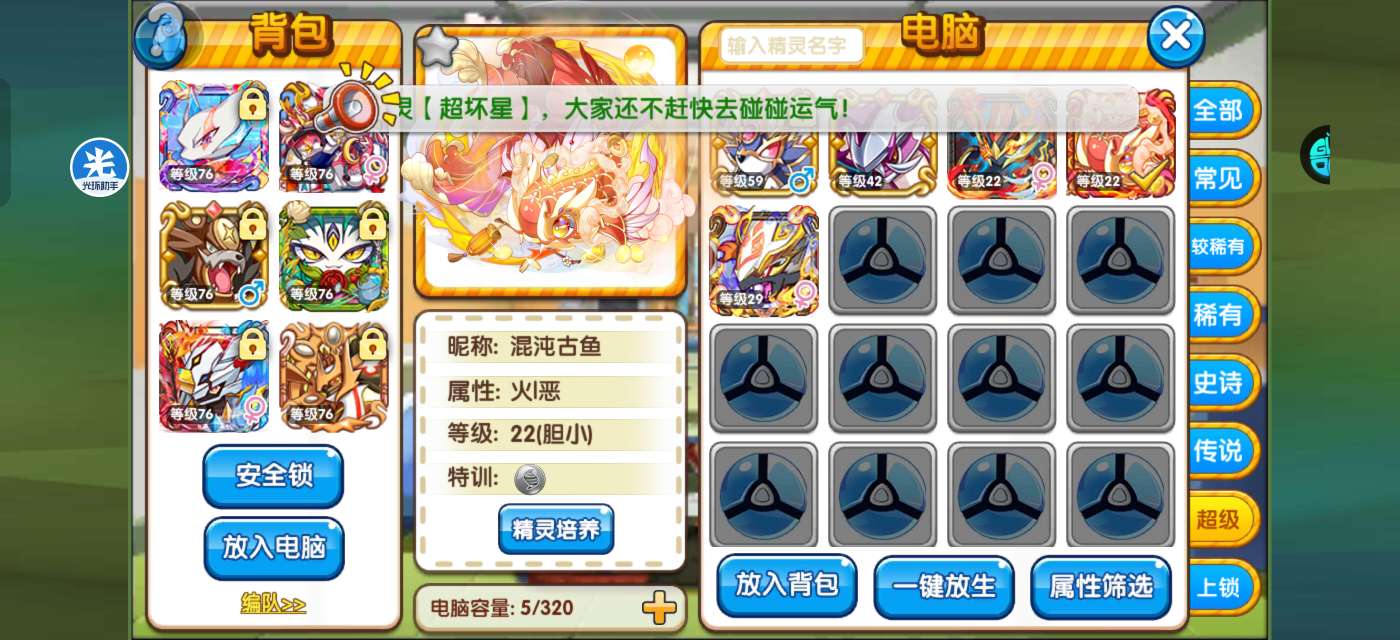Toggle the 安全锁 safety lock button
Image resolution: width=1400 pixels, height=640 pixels.
[x=273, y=476]
